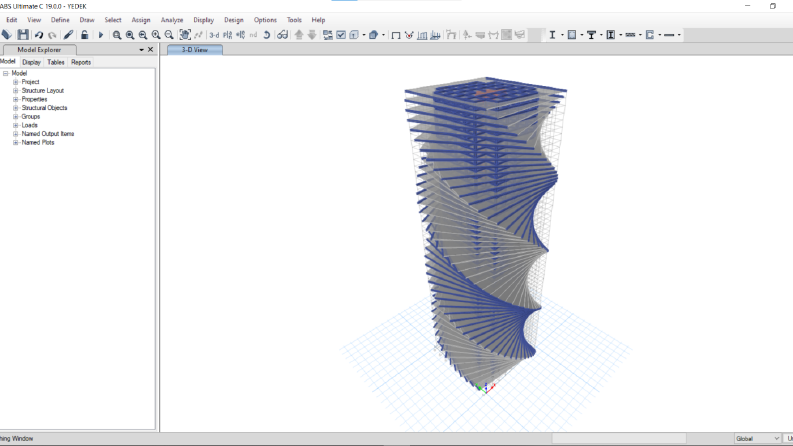Click the new model icon at toolbar start
The width and height of the screenshot is (793, 446).
coord(6,34)
